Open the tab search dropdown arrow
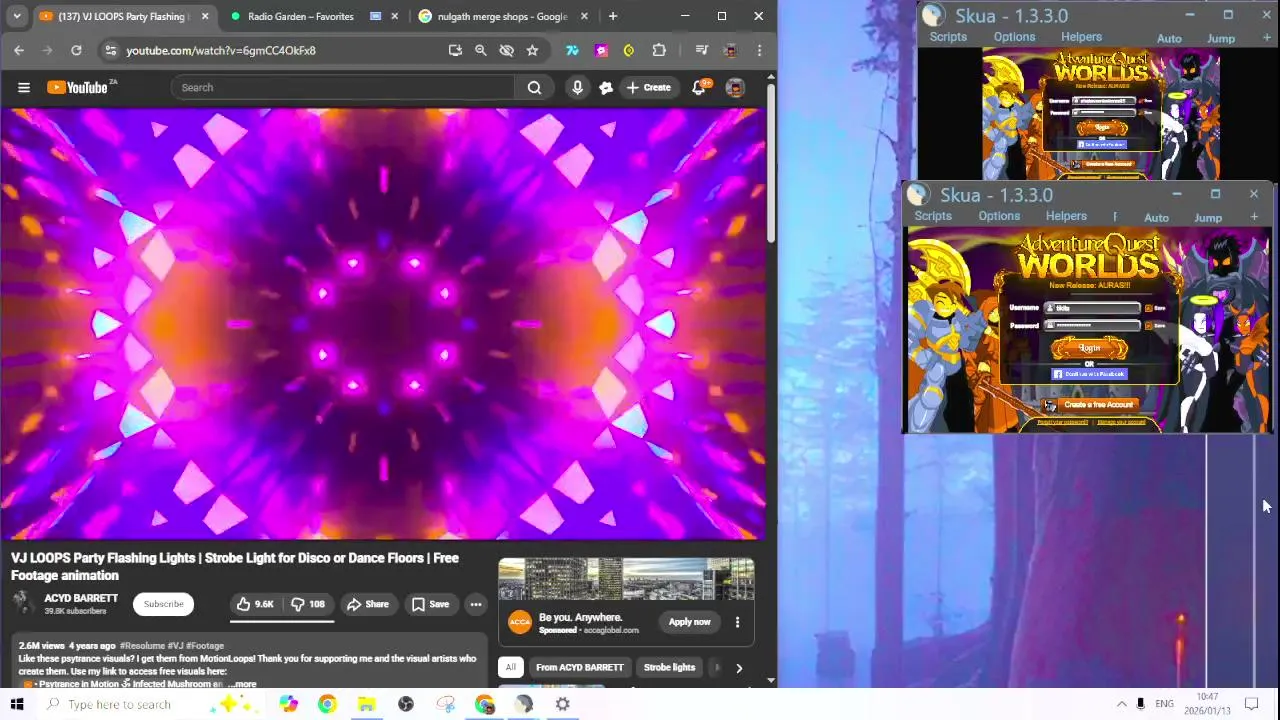 [16, 16]
